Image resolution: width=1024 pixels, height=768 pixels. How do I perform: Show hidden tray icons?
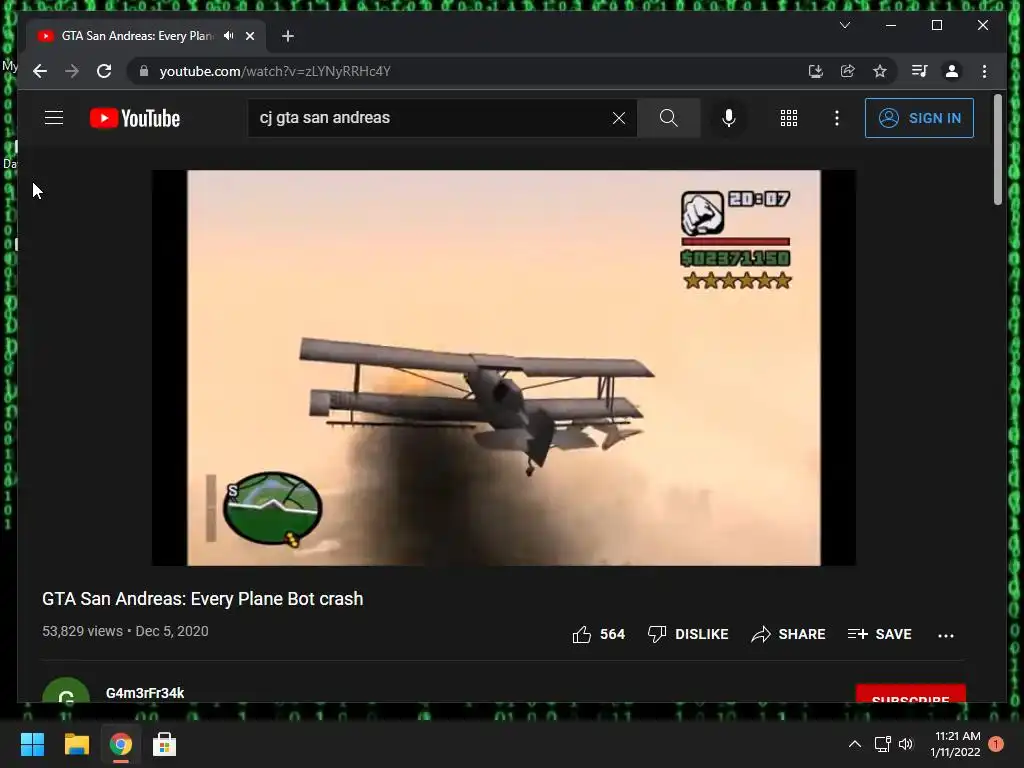point(854,744)
